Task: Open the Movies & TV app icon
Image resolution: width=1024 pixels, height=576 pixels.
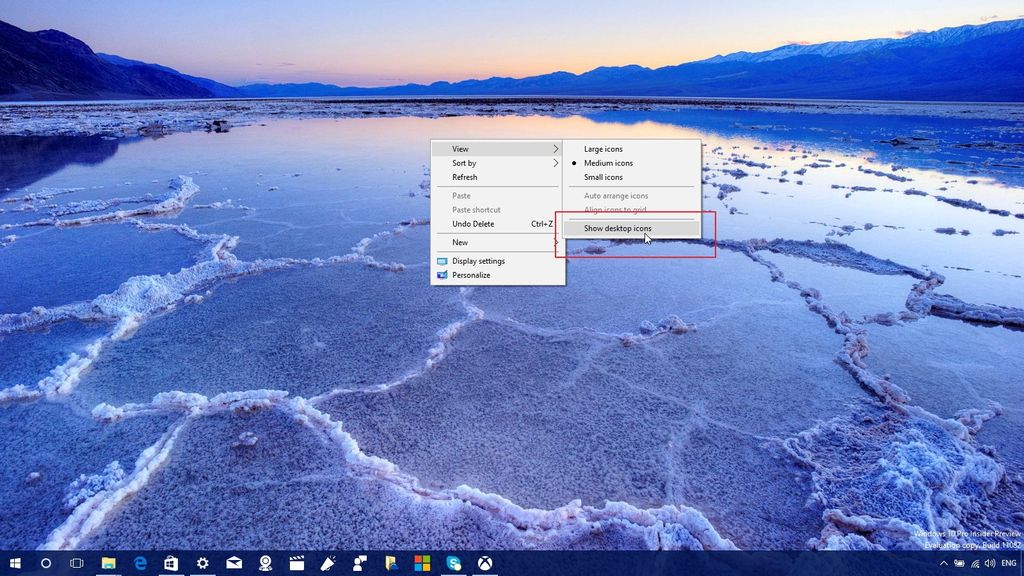Action: coord(298,564)
